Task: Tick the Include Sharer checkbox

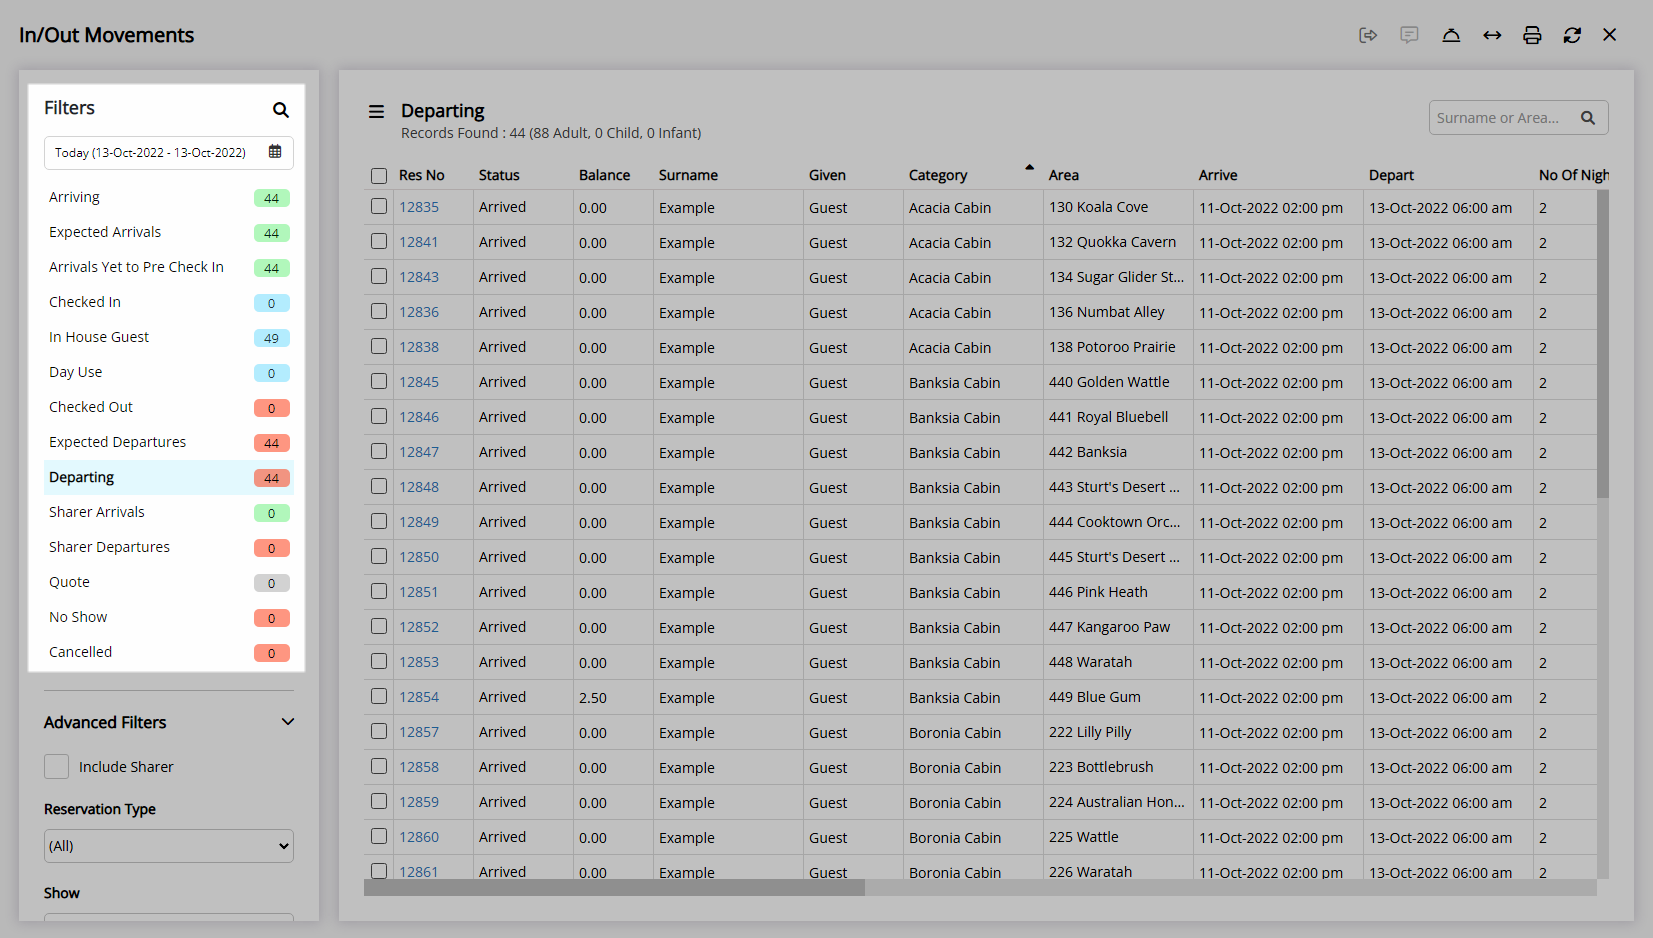Action: [57, 767]
